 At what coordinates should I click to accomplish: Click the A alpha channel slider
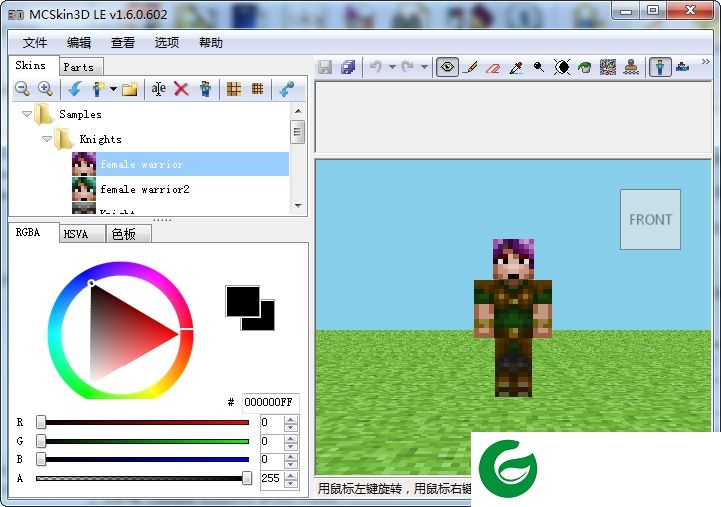144,479
